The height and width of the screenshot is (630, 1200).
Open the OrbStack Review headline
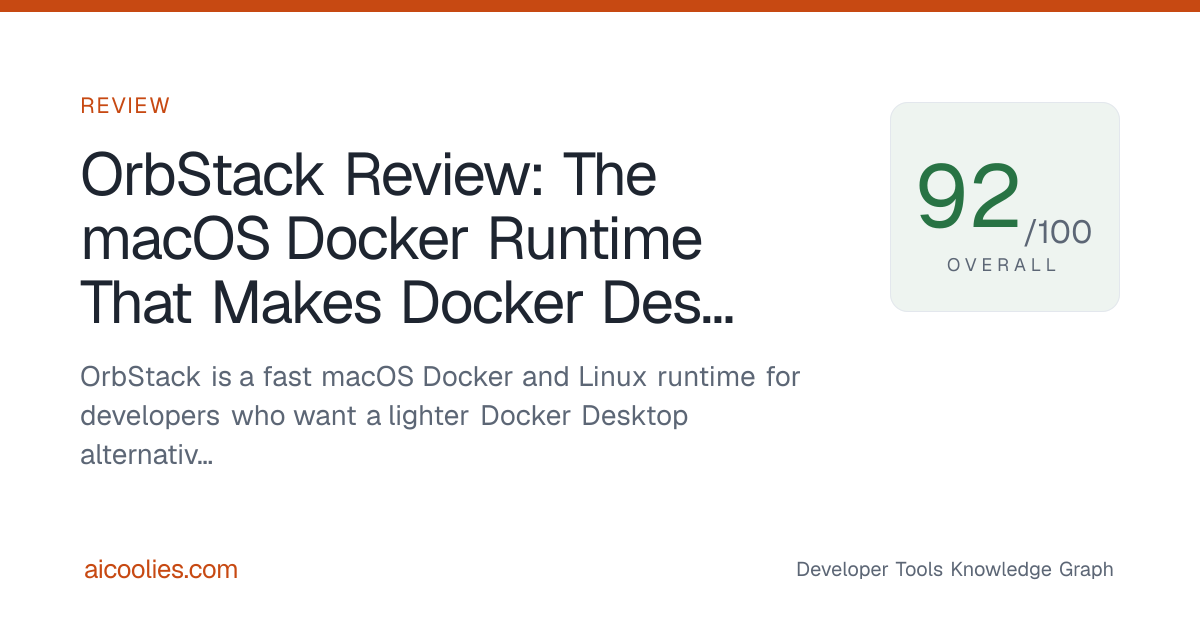point(407,240)
